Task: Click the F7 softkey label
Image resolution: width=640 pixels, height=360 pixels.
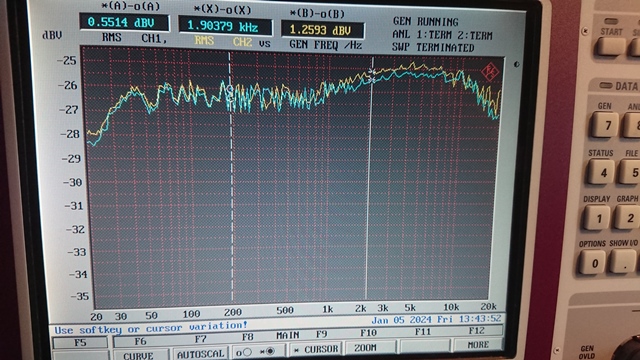Action: [x=200, y=339]
